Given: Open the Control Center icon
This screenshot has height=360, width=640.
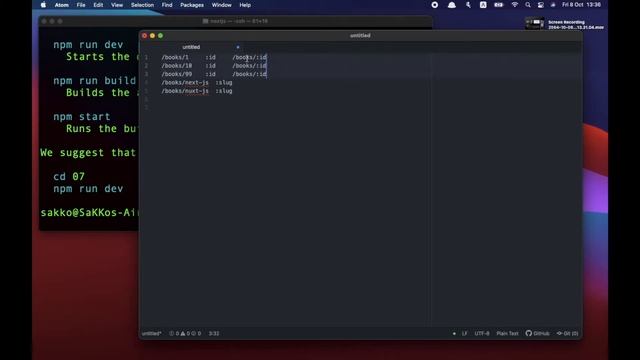Looking at the screenshot, I should click(540, 5).
